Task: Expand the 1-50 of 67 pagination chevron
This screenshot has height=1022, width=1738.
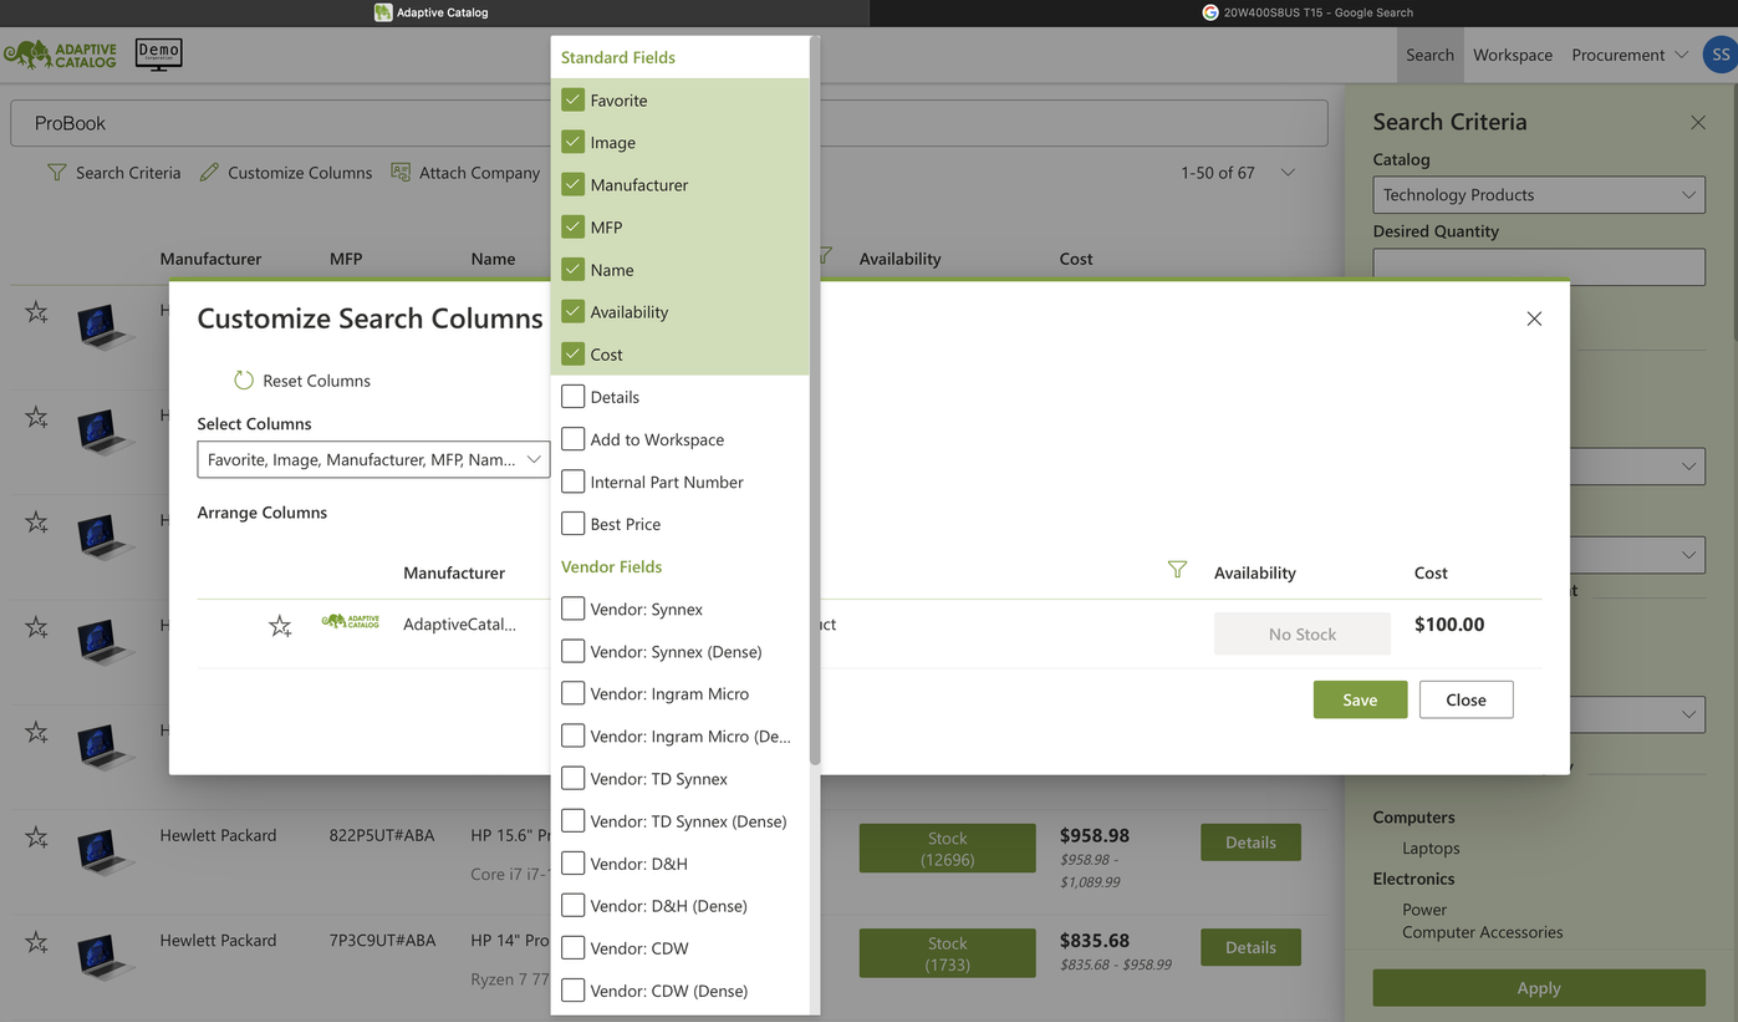Action: click(1288, 172)
